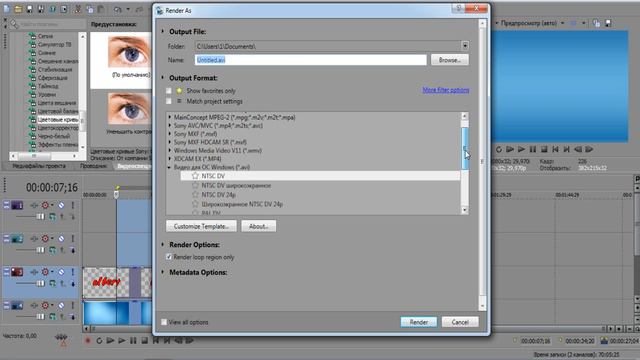Viewport: 640px width, 360px height.
Task: Enable Show favorites only checkbox
Action: point(169,91)
